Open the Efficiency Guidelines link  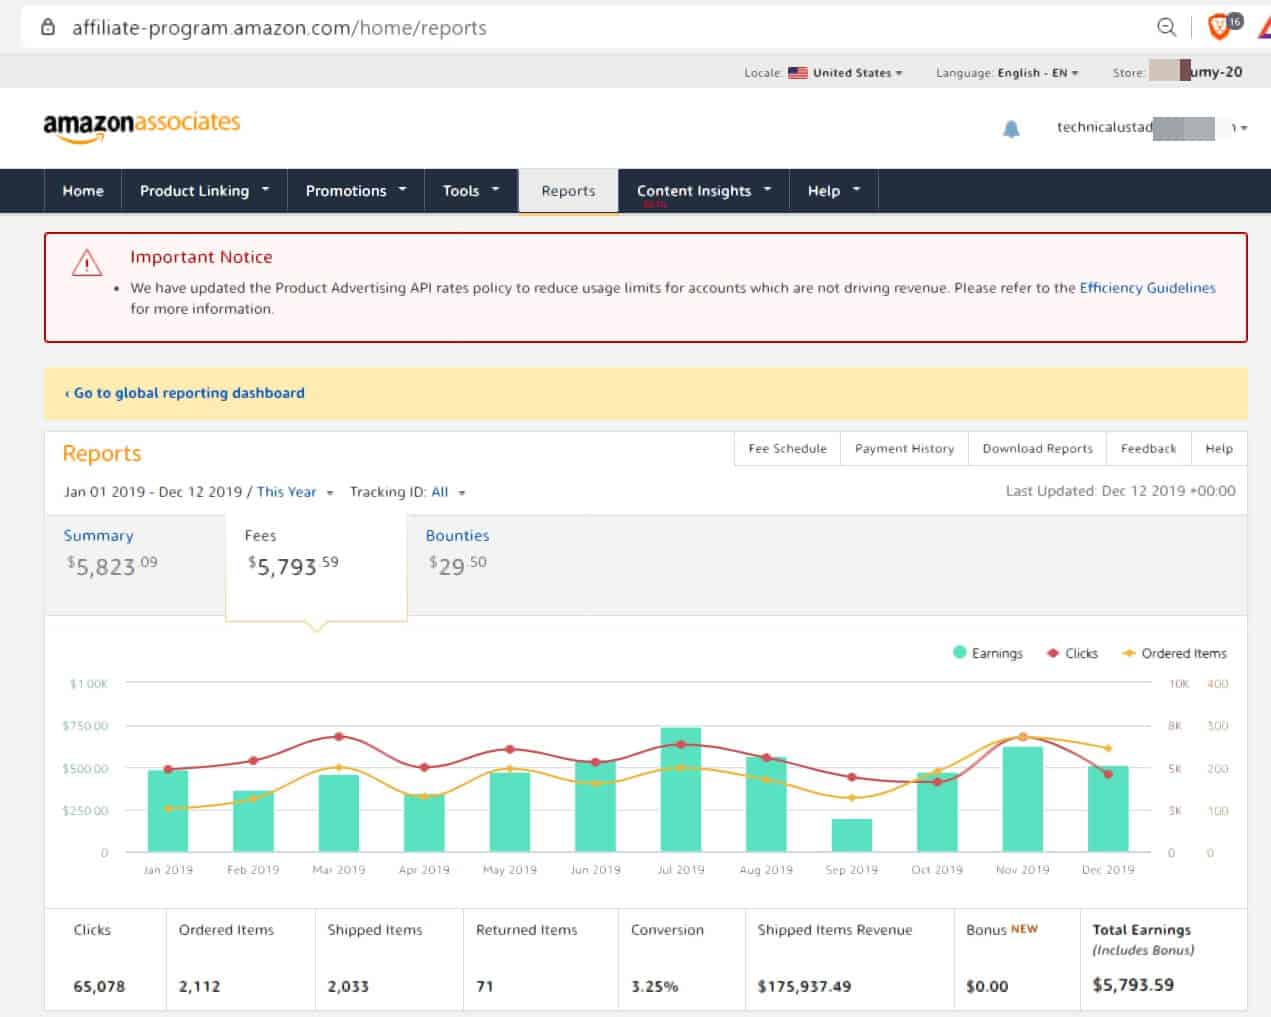pyautogui.click(x=1147, y=288)
